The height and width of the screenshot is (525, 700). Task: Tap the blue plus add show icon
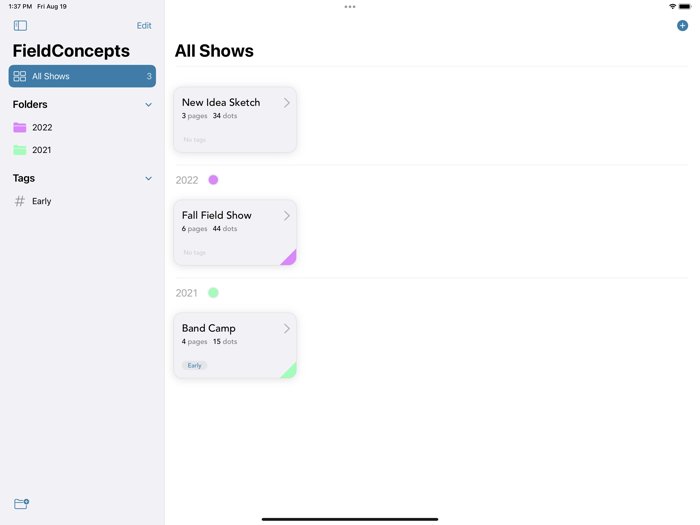[x=682, y=25]
